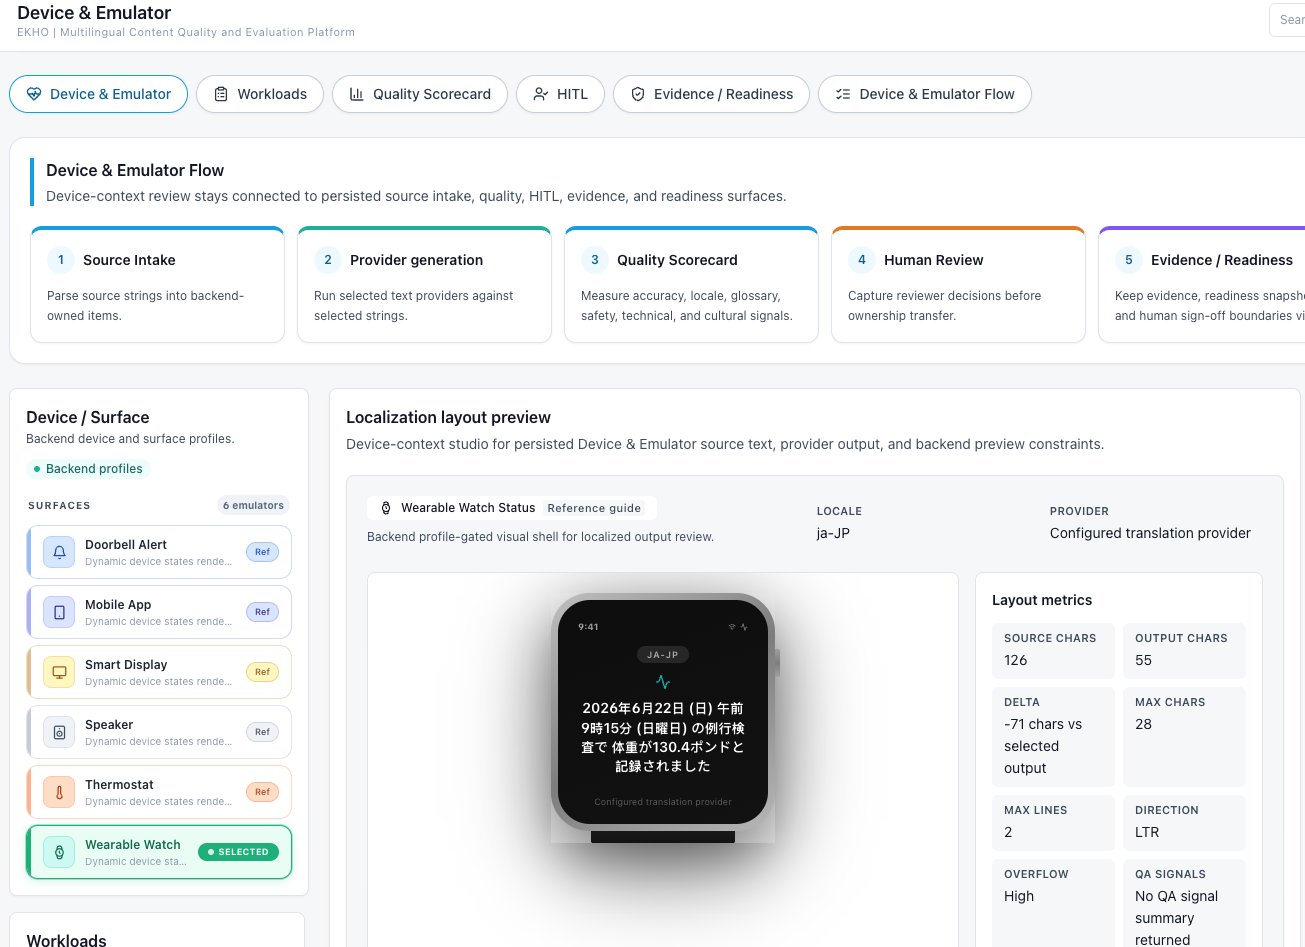Click the heart icon in the Device & Emulator tab
The height and width of the screenshot is (947, 1305).
[x=34, y=94]
